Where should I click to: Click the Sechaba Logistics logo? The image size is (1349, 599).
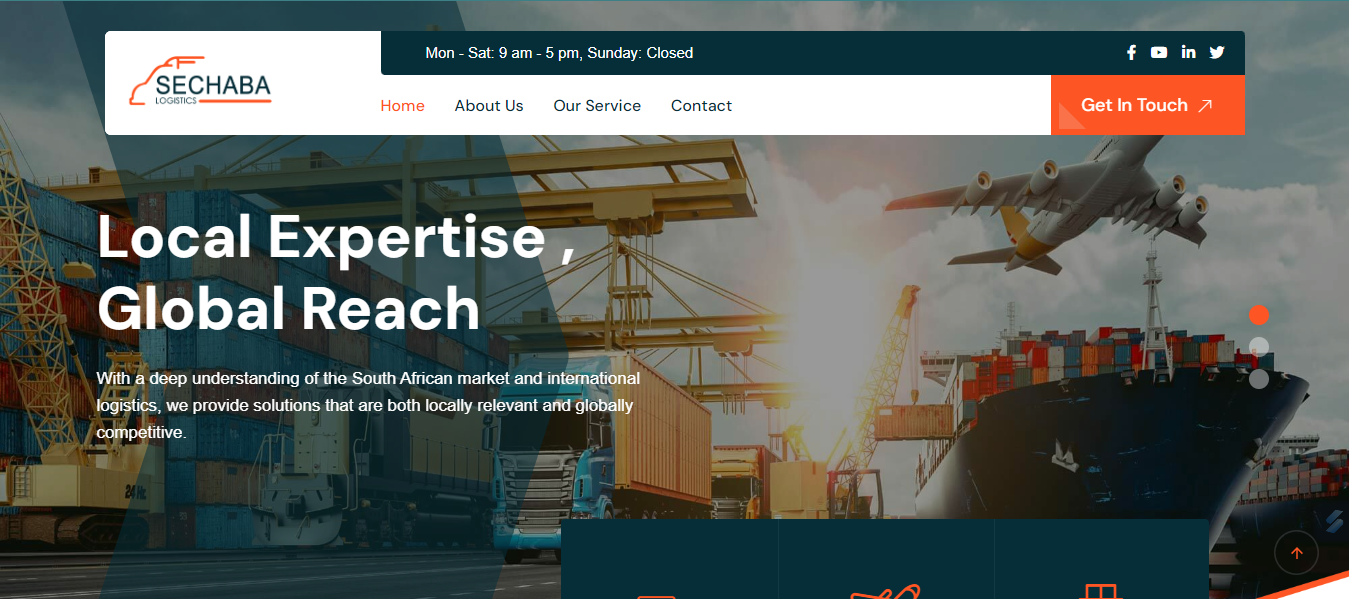coord(200,82)
